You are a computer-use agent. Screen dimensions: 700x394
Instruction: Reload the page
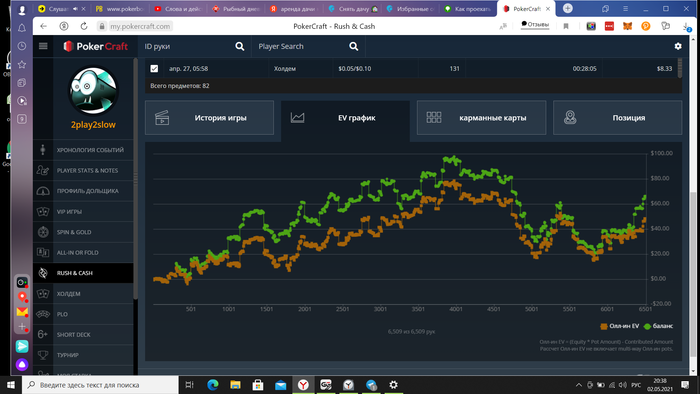[84, 26]
